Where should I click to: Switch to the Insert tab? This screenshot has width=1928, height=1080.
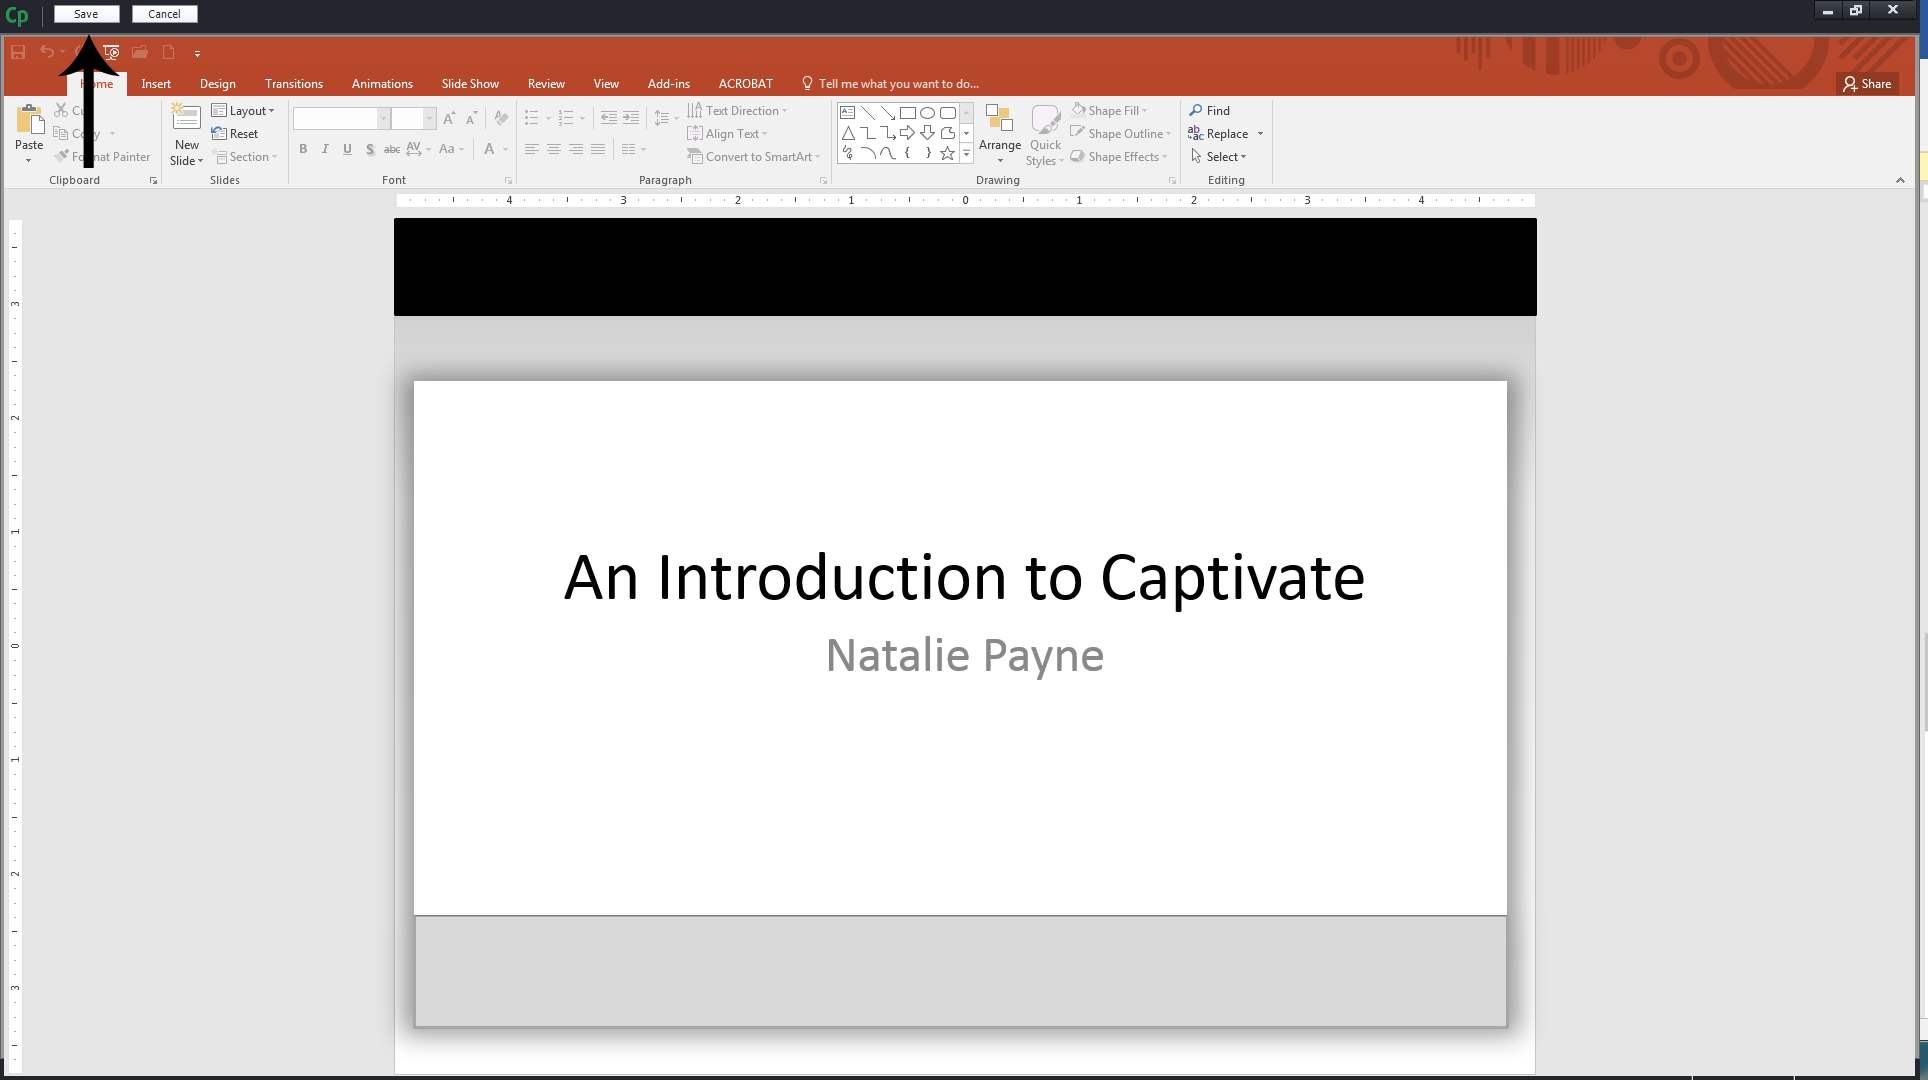click(x=156, y=84)
